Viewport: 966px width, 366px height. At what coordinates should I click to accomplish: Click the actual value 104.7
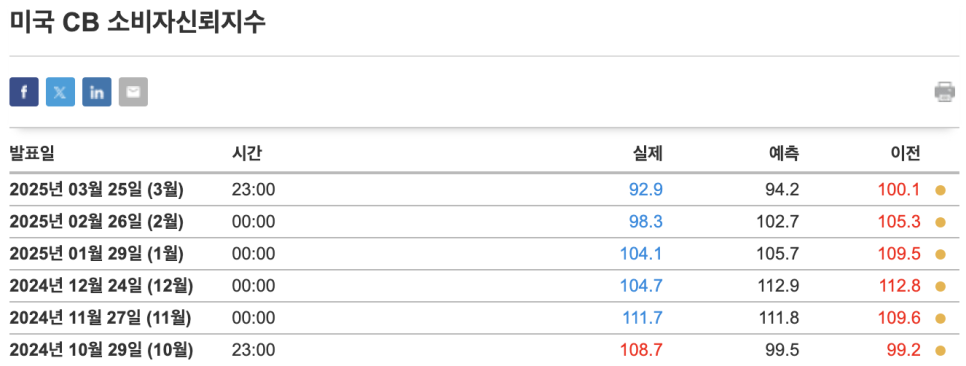click(x=641, y=286)
